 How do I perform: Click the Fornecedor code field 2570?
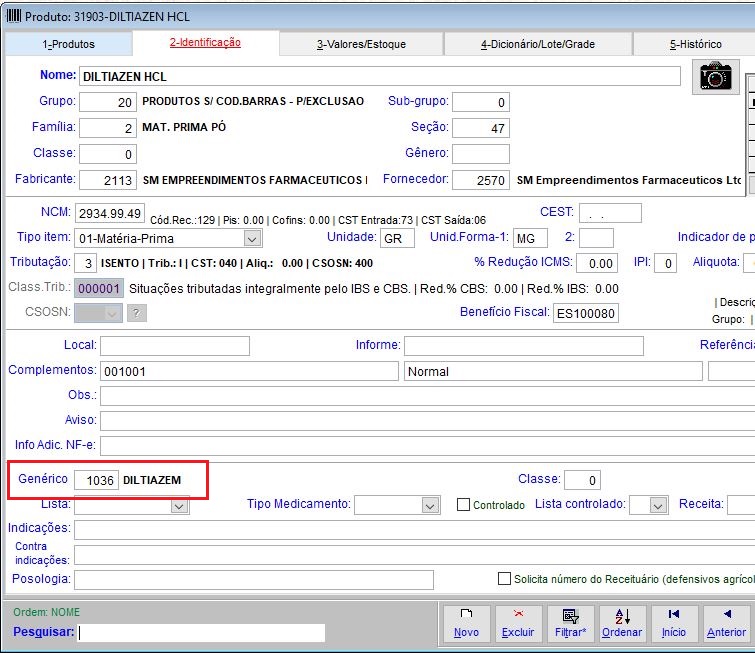point(481,180)
